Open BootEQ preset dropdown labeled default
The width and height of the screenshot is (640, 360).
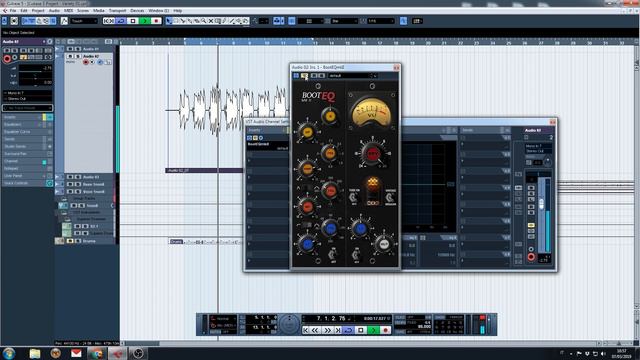pos(353,76)
